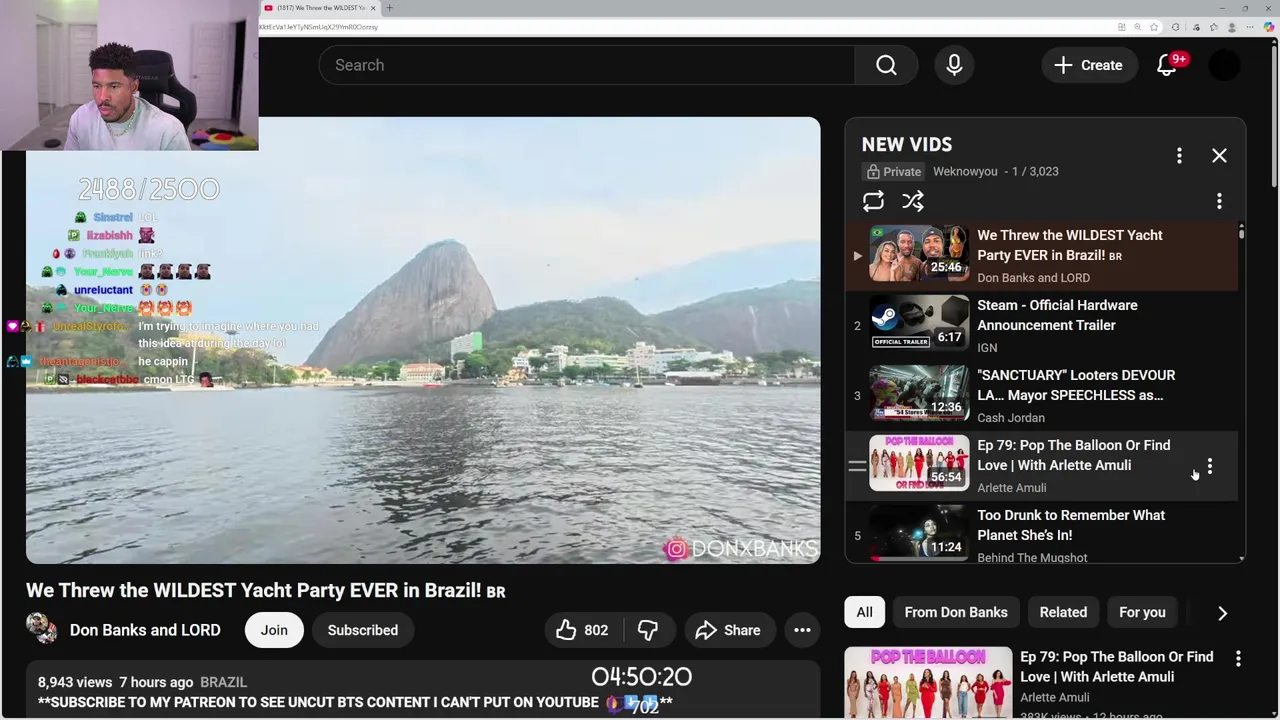1280x720 pixels.
Task: Expand the video description text
Action: (x=423, y=692)
